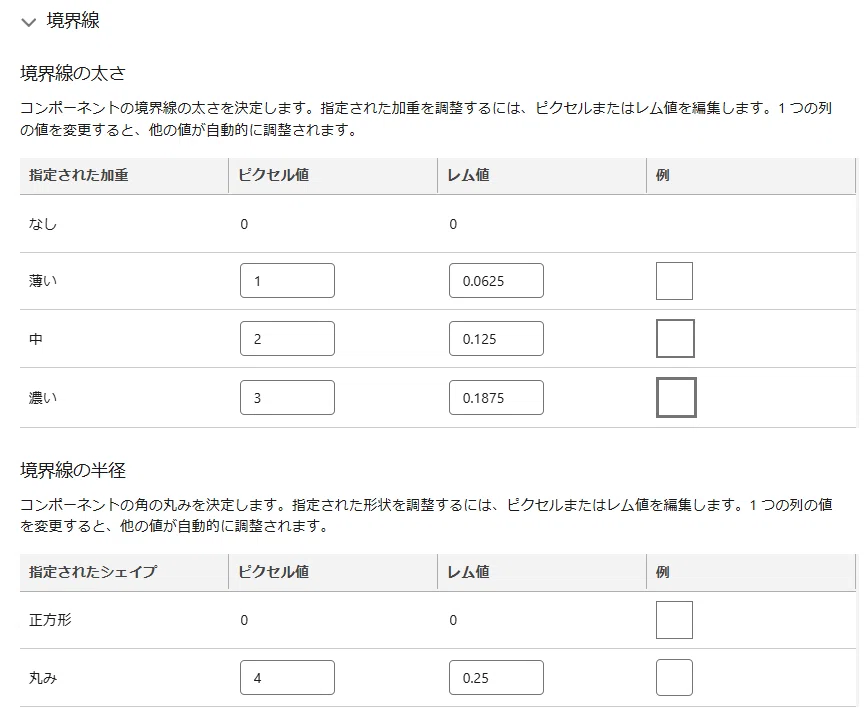Click pixel value field for 丸み
This screenshot has height=715, width=866.
click(x=287, y=677)
